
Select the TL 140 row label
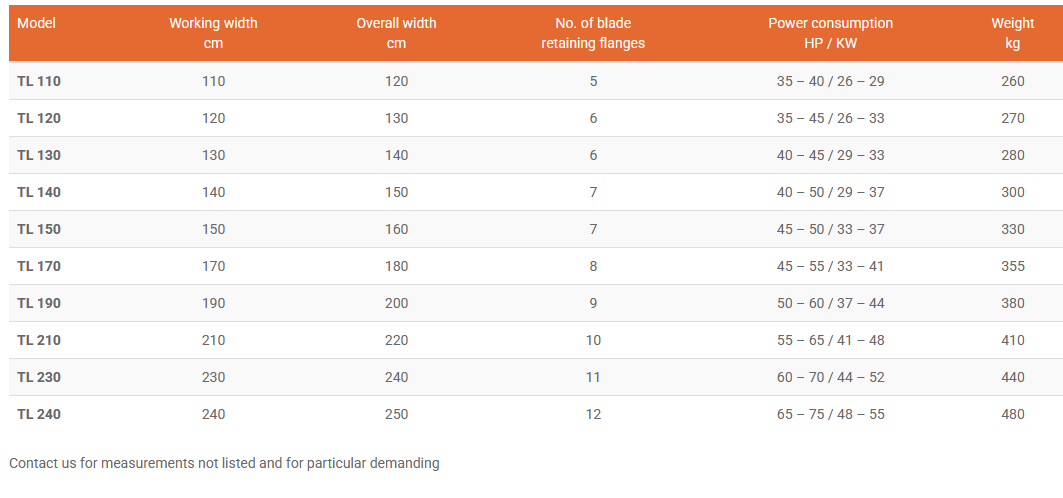[x=39, y=192]
